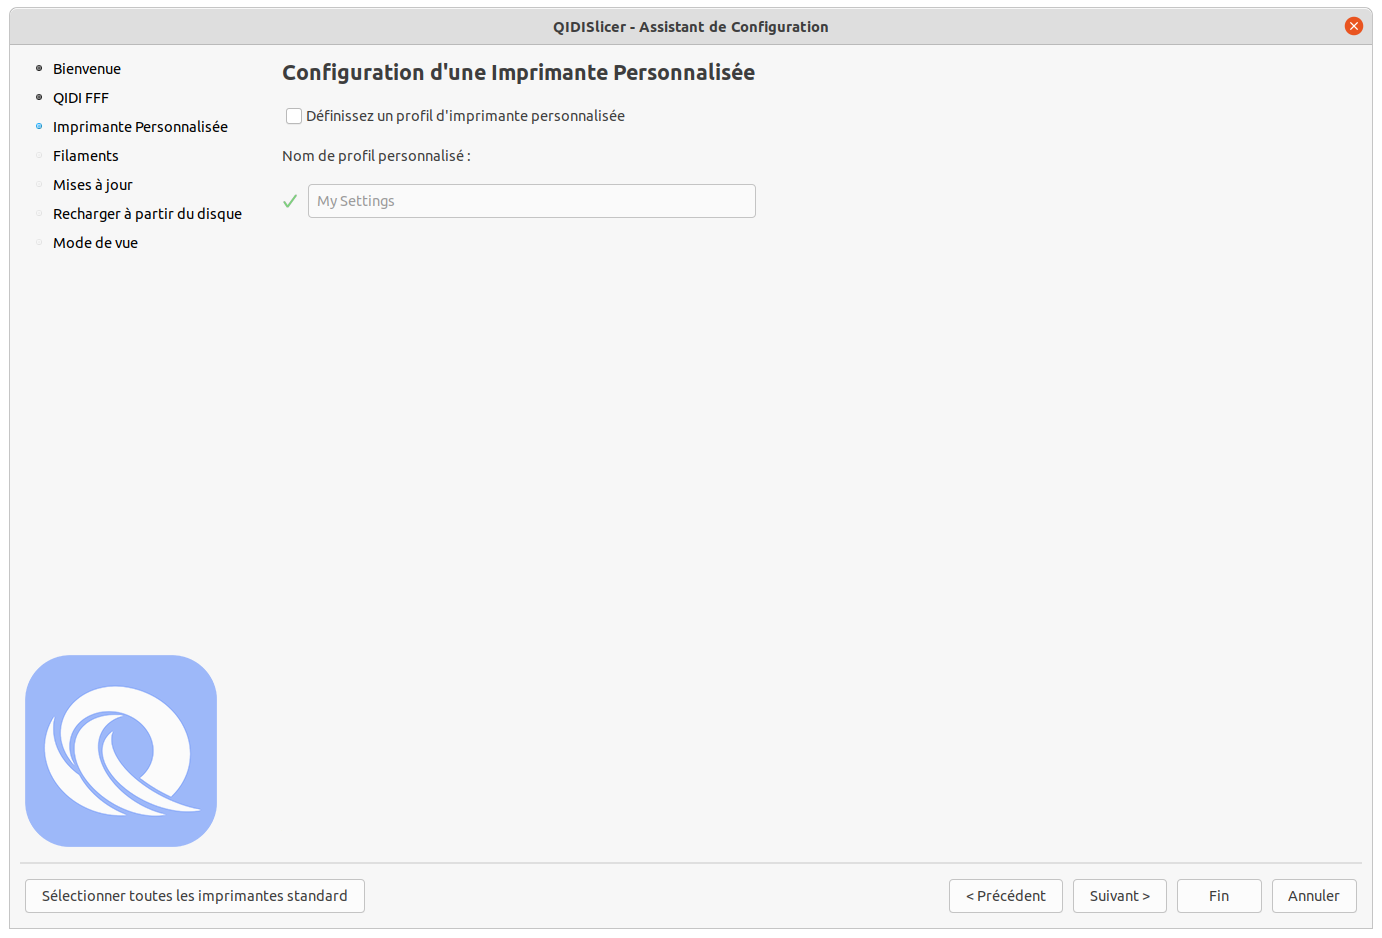Open the Filaments page in sidebar
This screenshot has height=938, width=1382.
coord(86,156)
